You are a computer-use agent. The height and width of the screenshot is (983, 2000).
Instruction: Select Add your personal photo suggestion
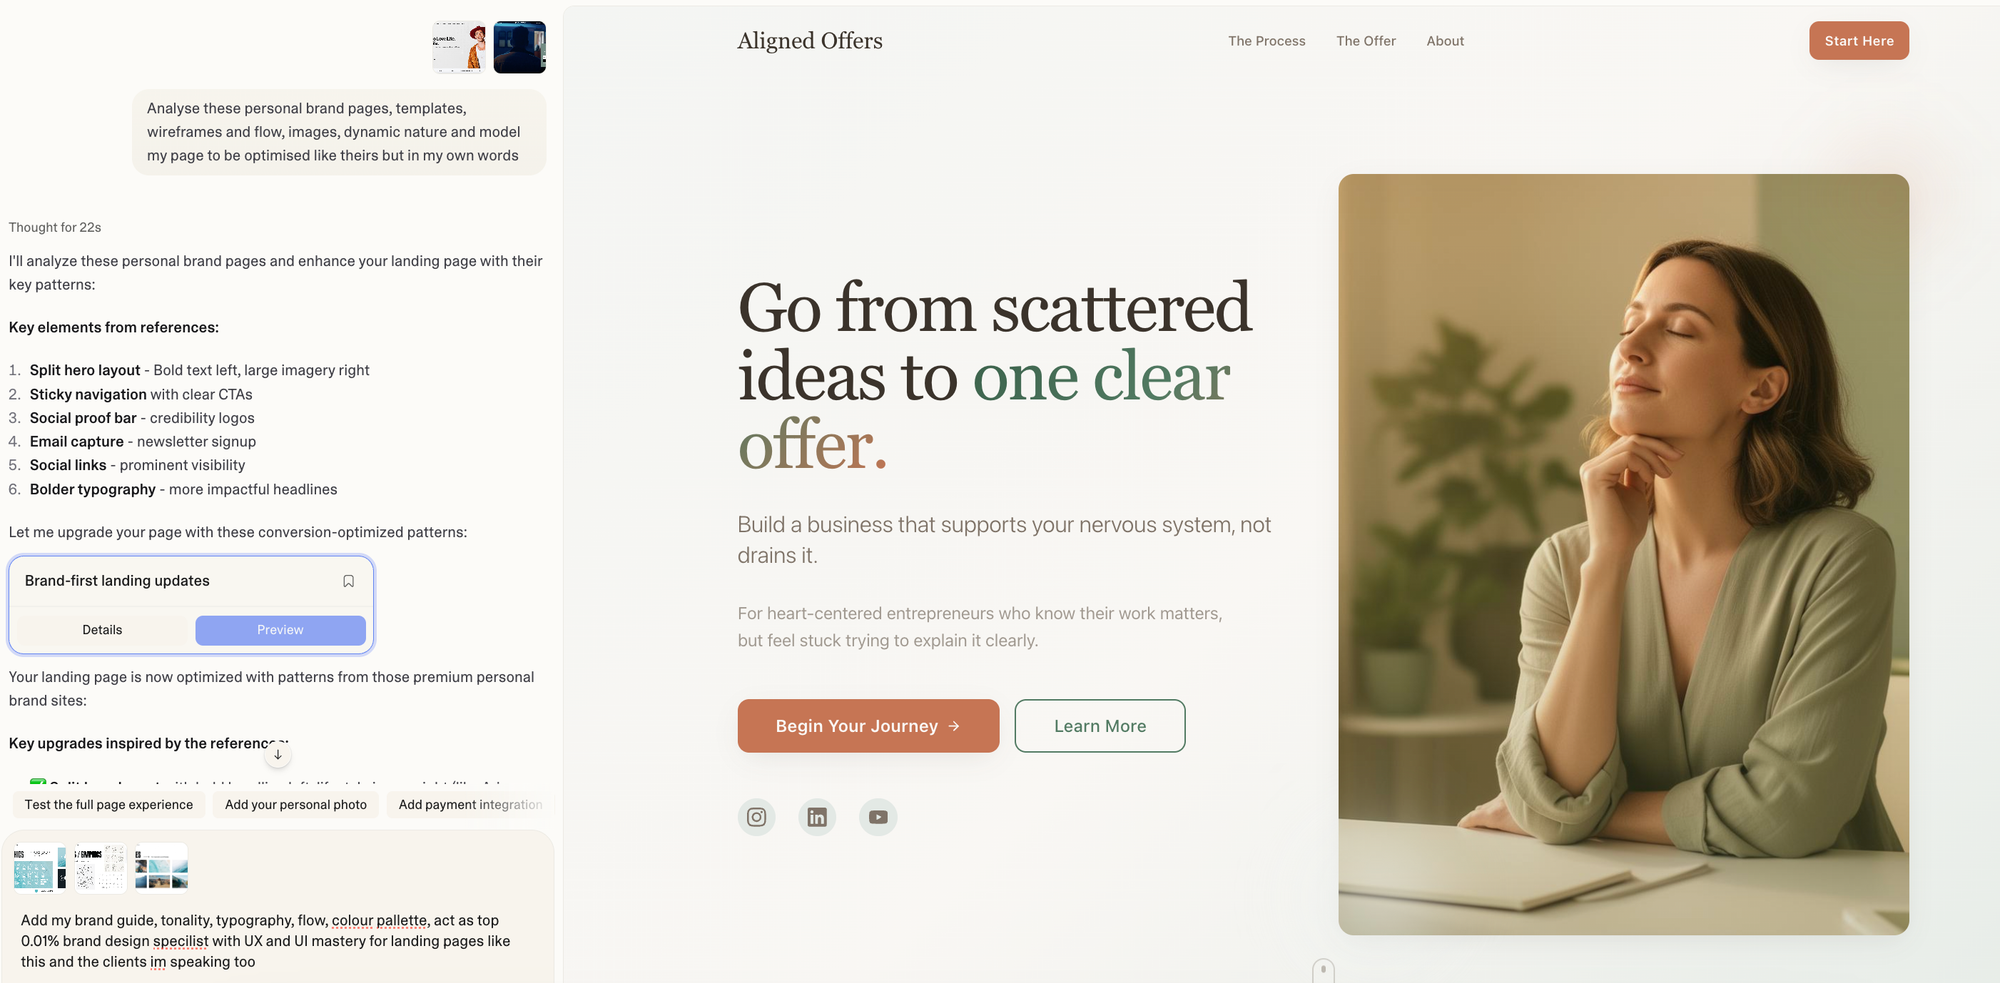point(296,805)
